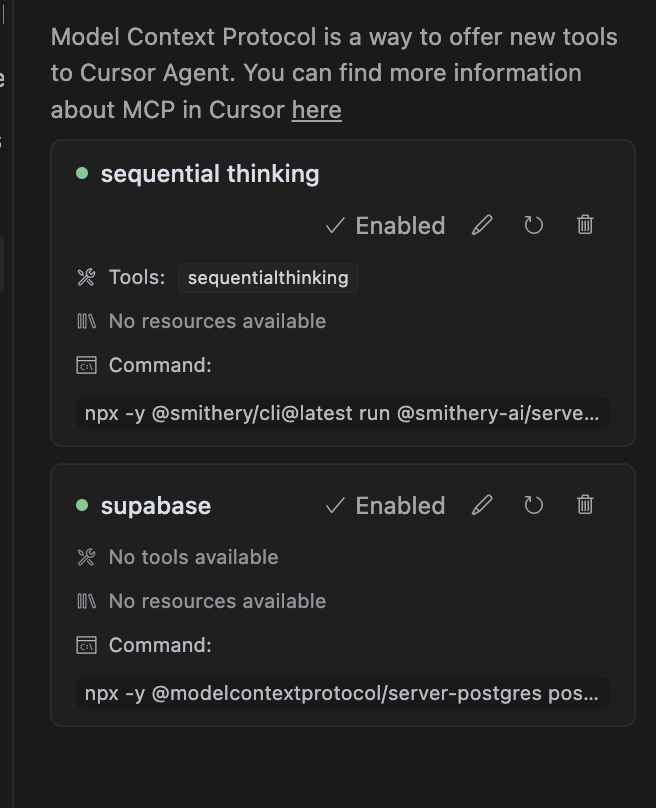Click the server-postgres npx command text
Screen dimensions: 656x808
[x=343, y=693]
